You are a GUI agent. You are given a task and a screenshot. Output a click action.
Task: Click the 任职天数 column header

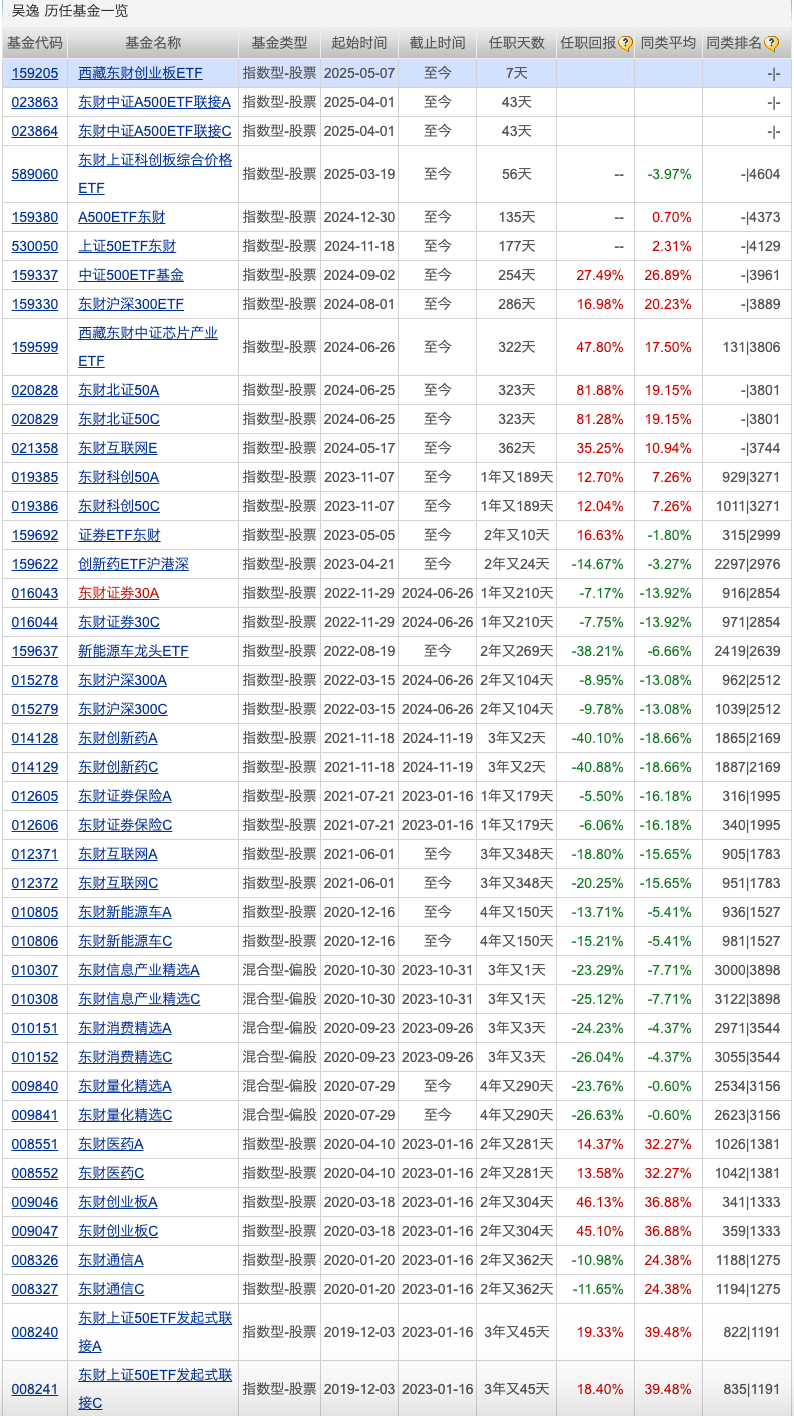point(516,43)
